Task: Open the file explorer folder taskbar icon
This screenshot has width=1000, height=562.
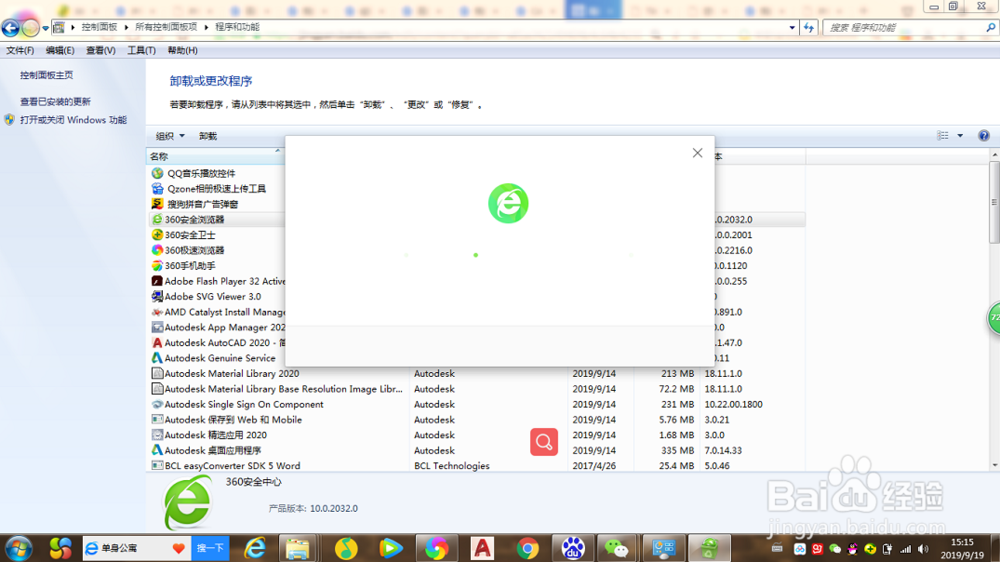Action: [298, 549]
